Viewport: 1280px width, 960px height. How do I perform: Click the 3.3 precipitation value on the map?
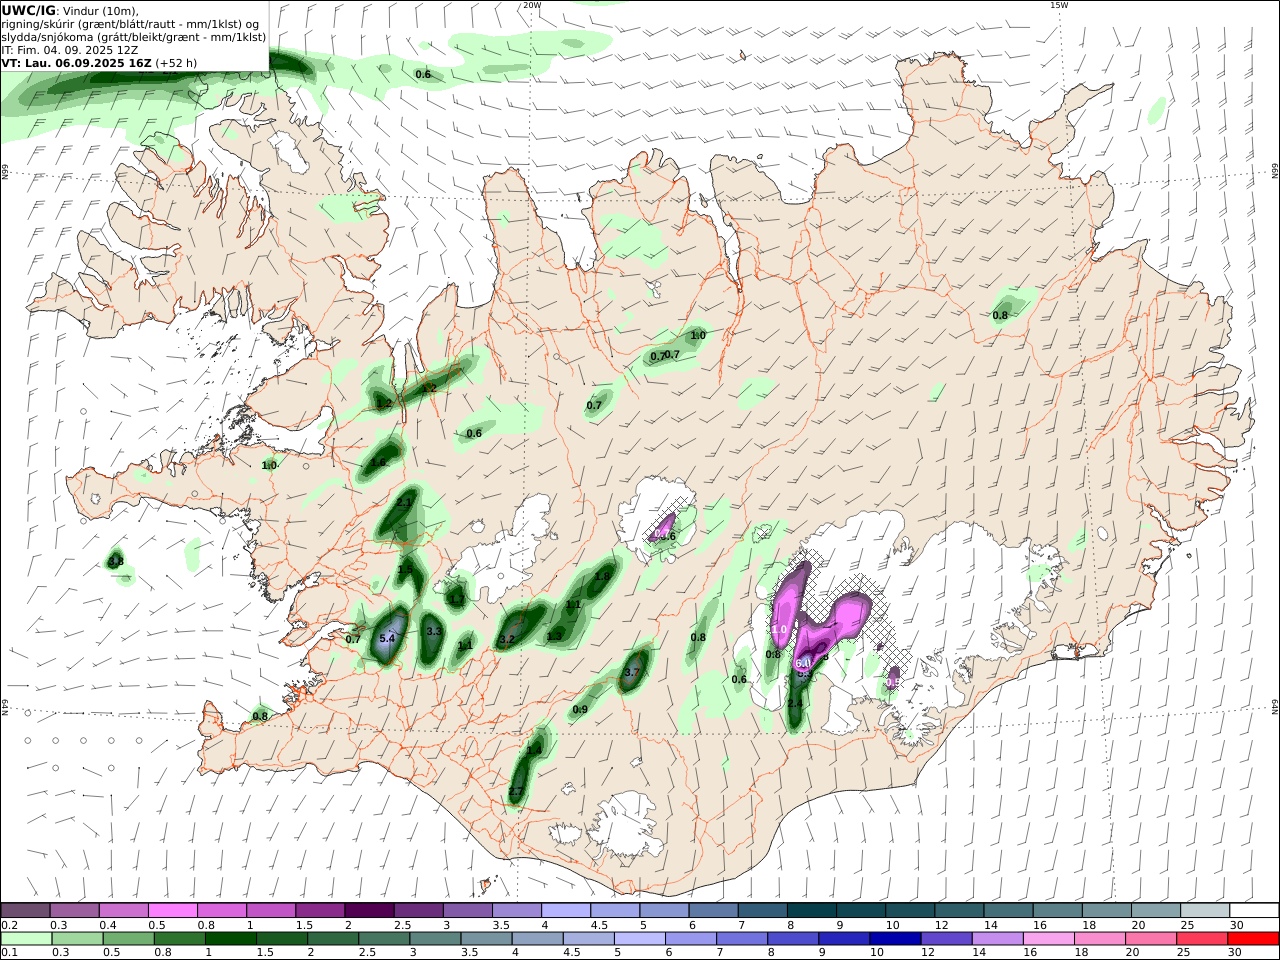pyautogui.click(x=434, y=631)
